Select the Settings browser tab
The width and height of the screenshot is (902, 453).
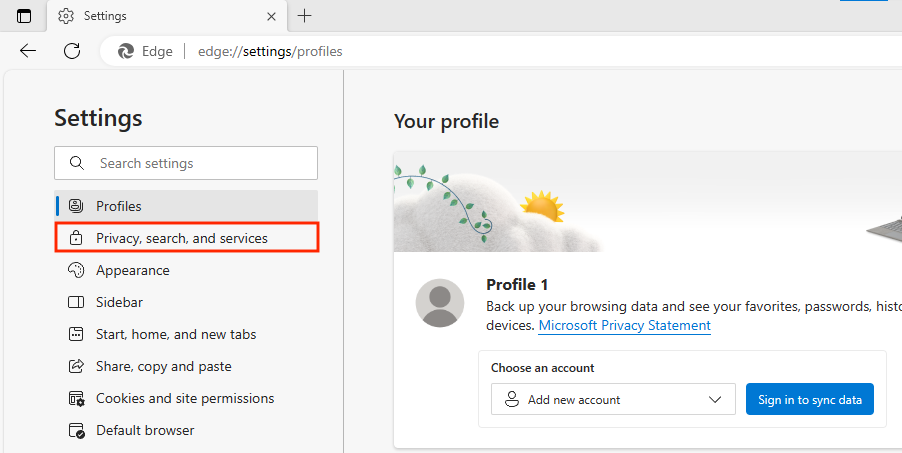click(150, 16)
